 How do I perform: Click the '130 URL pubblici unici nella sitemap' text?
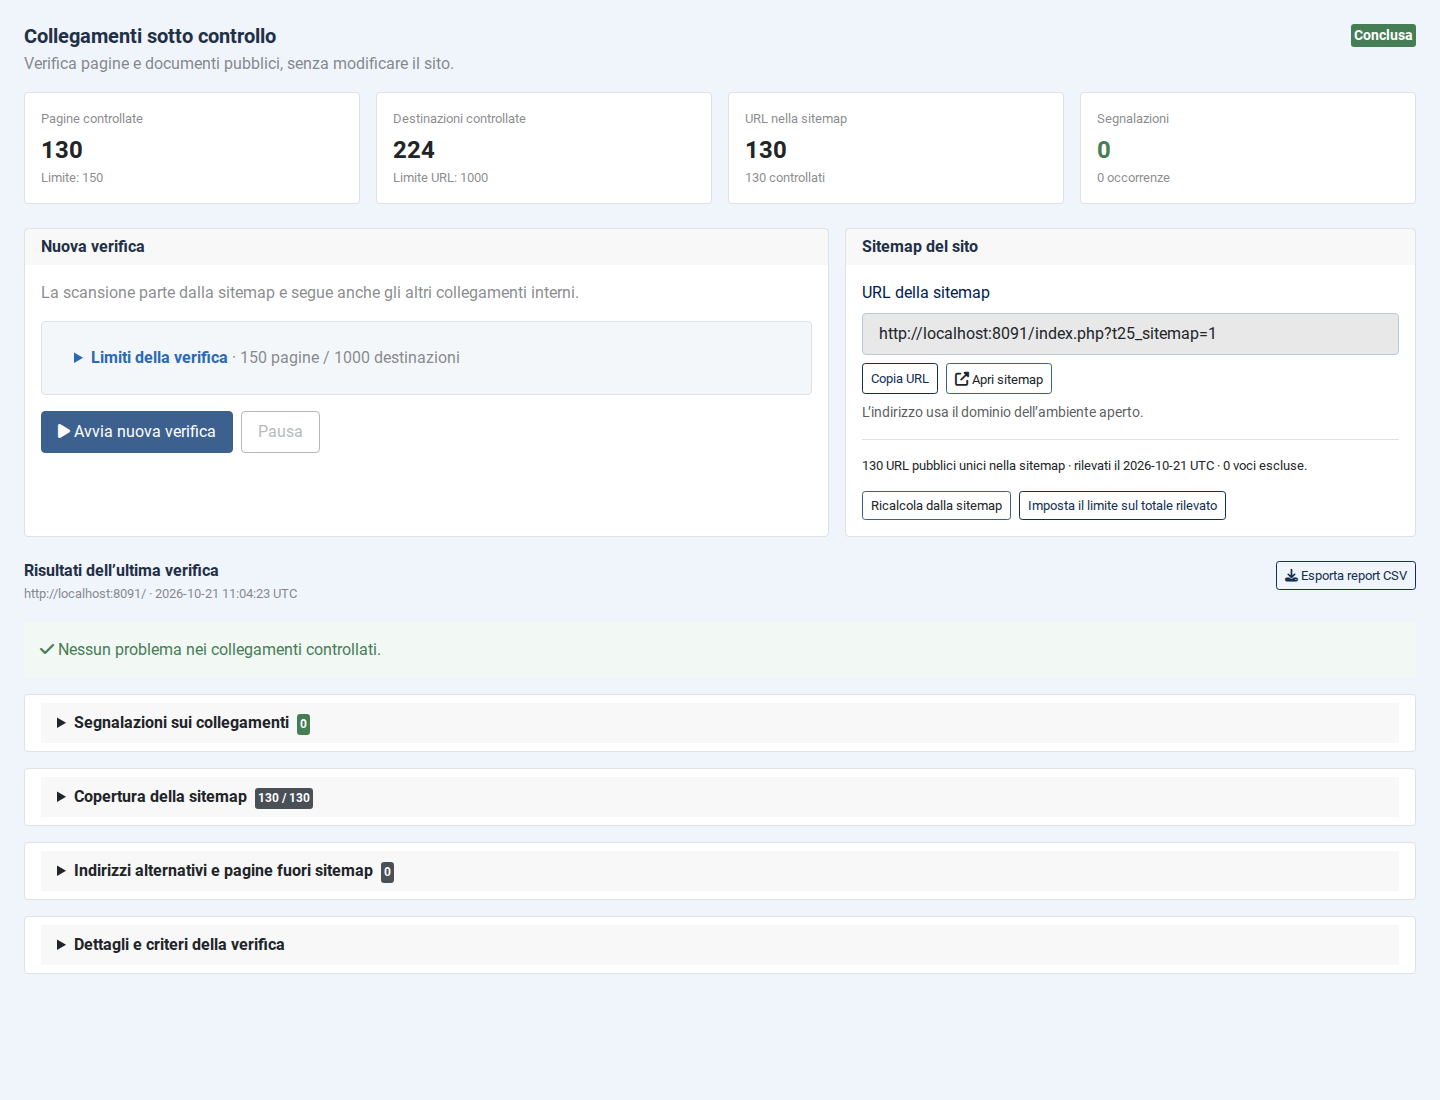[x=963, y=466]
